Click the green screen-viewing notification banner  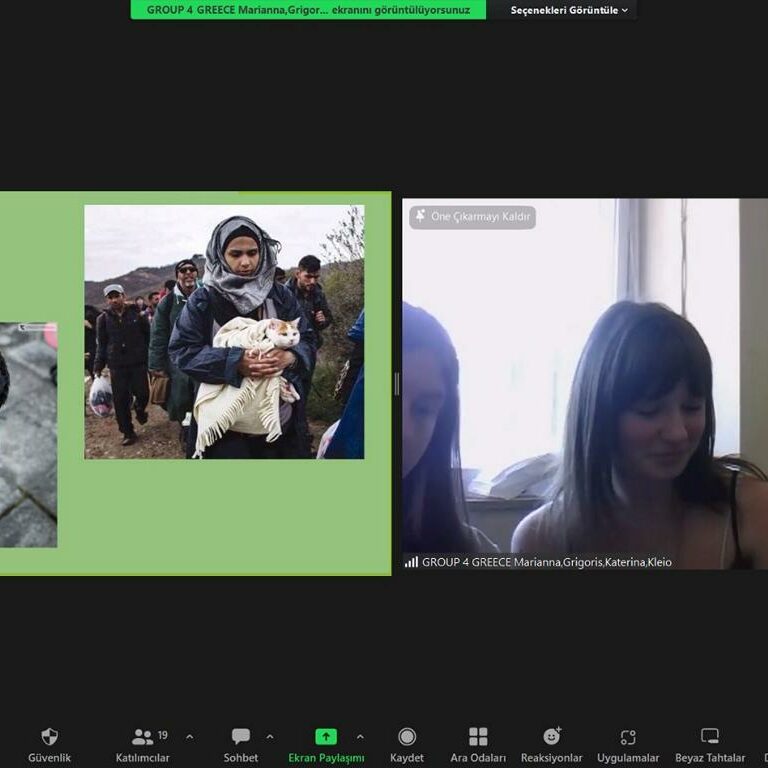tap(308, 10)
